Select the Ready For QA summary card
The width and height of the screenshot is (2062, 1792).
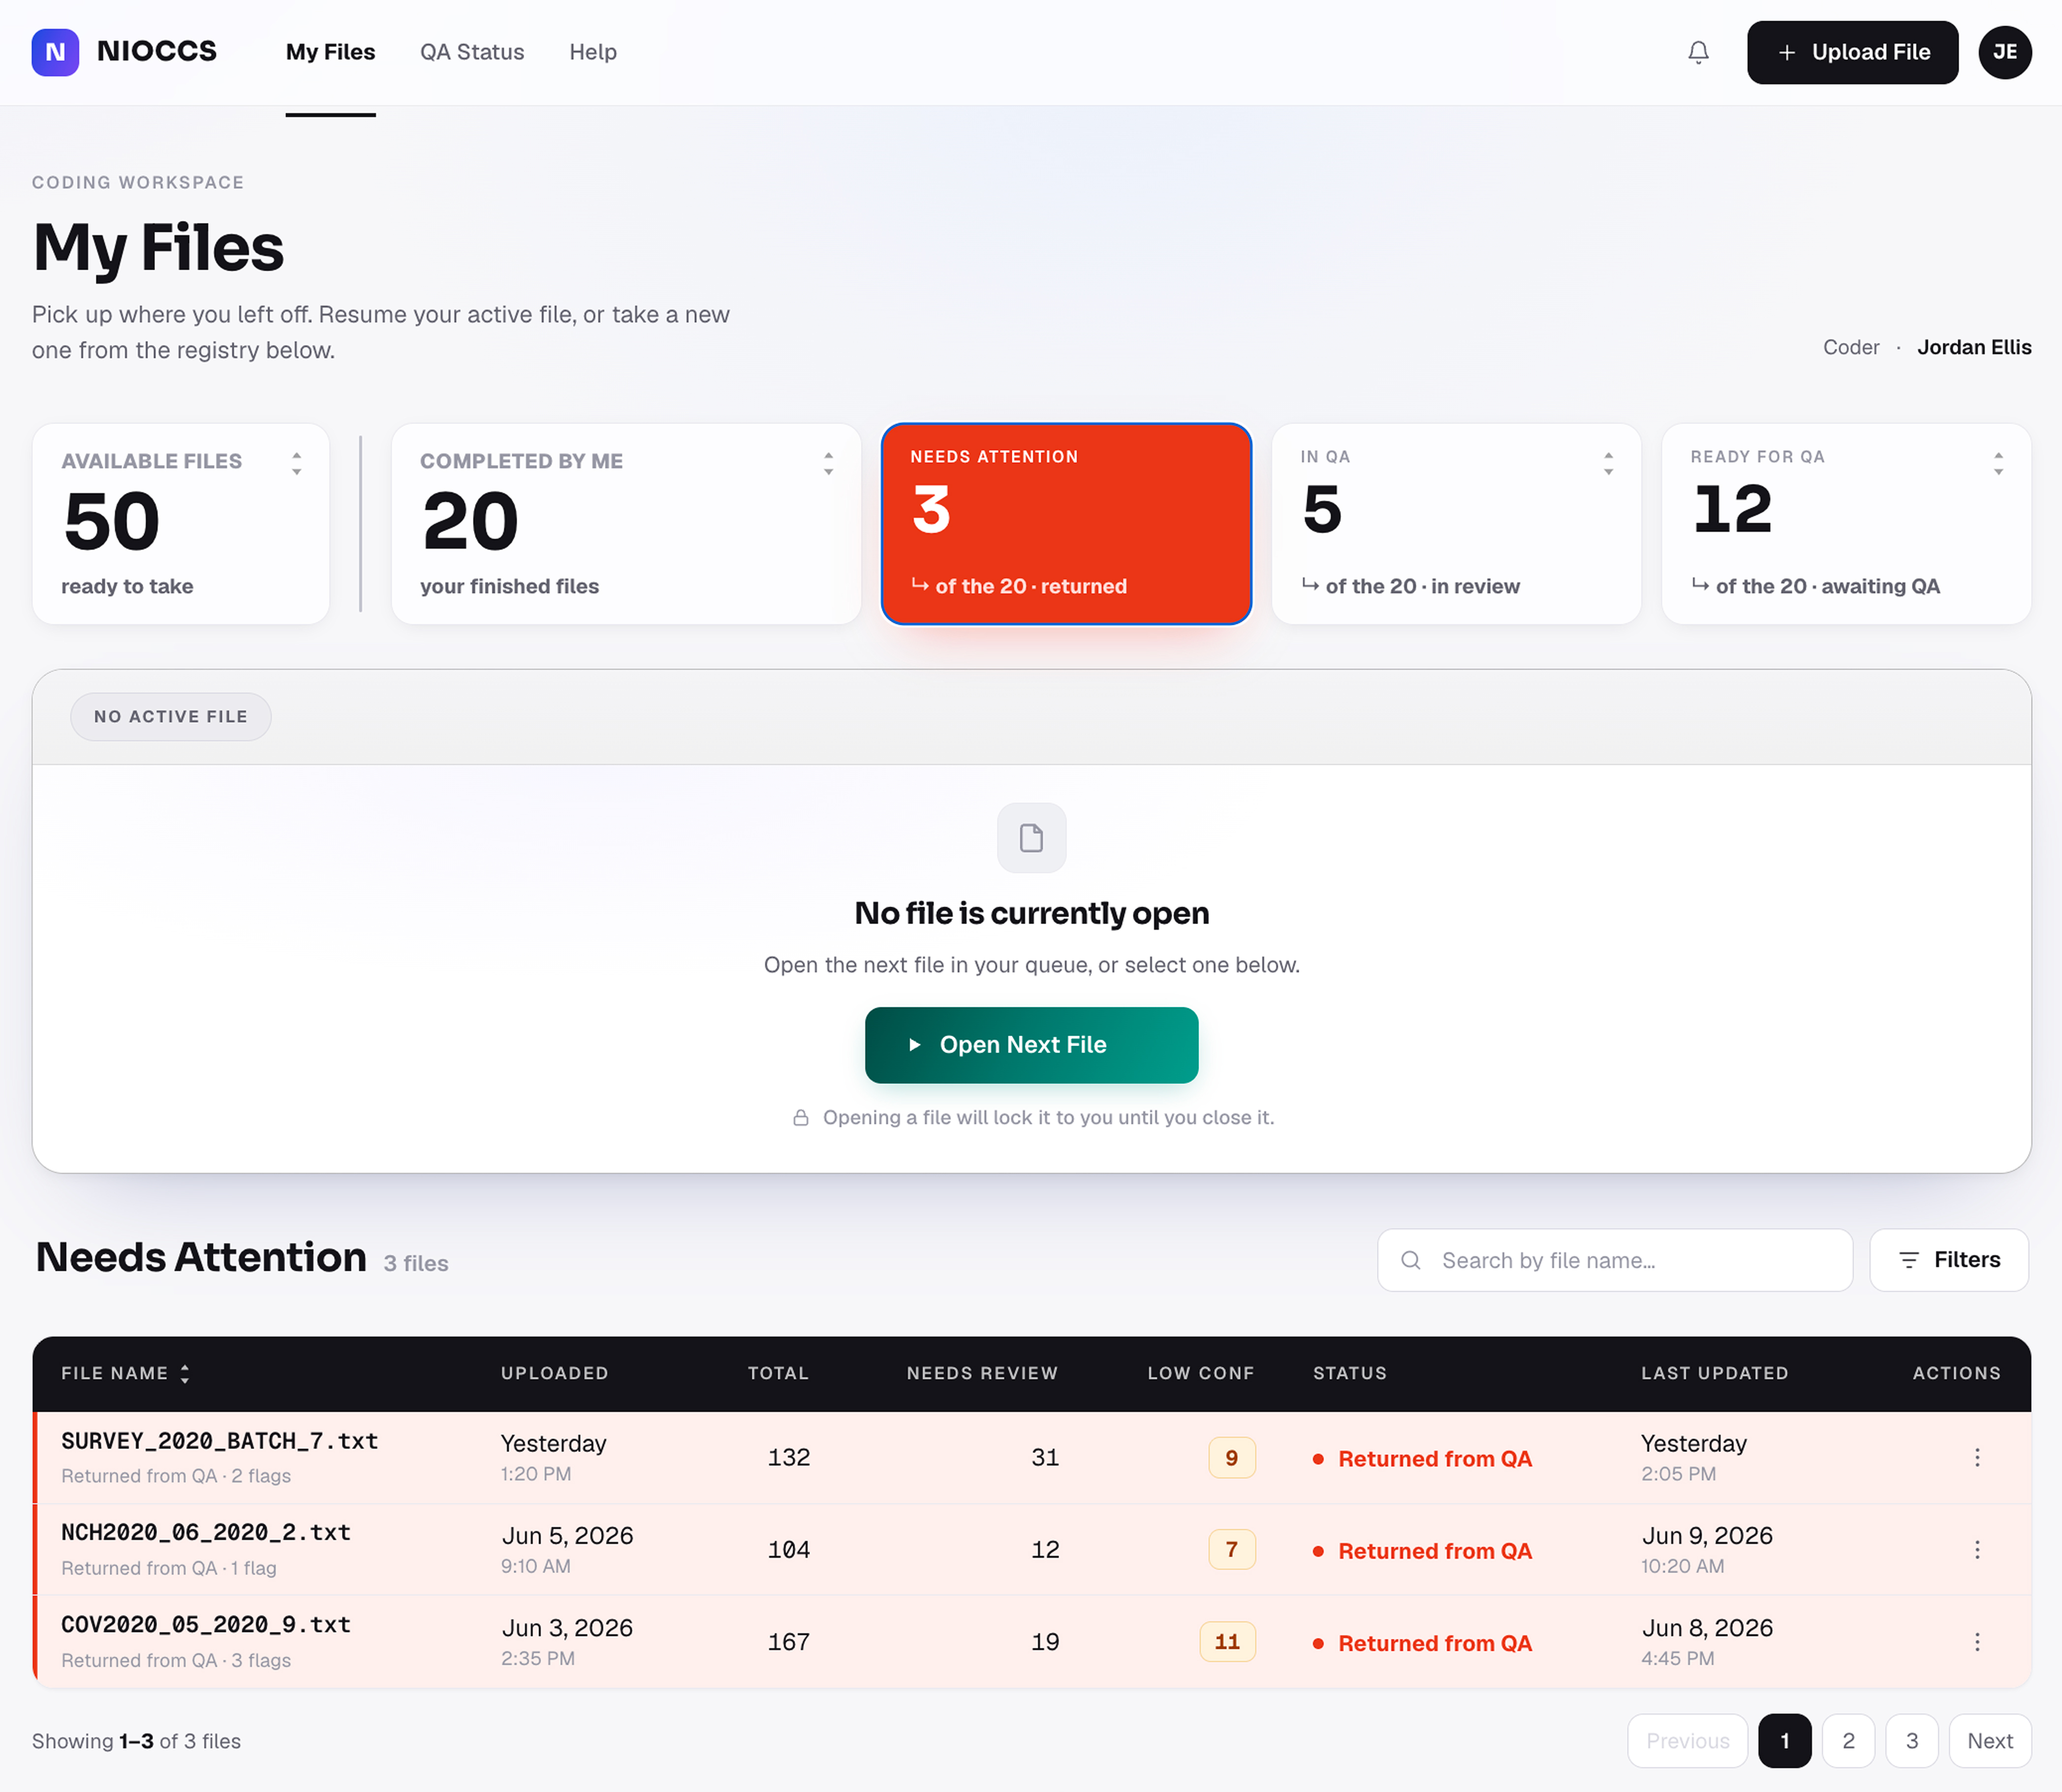click(x=1846, y=524)
